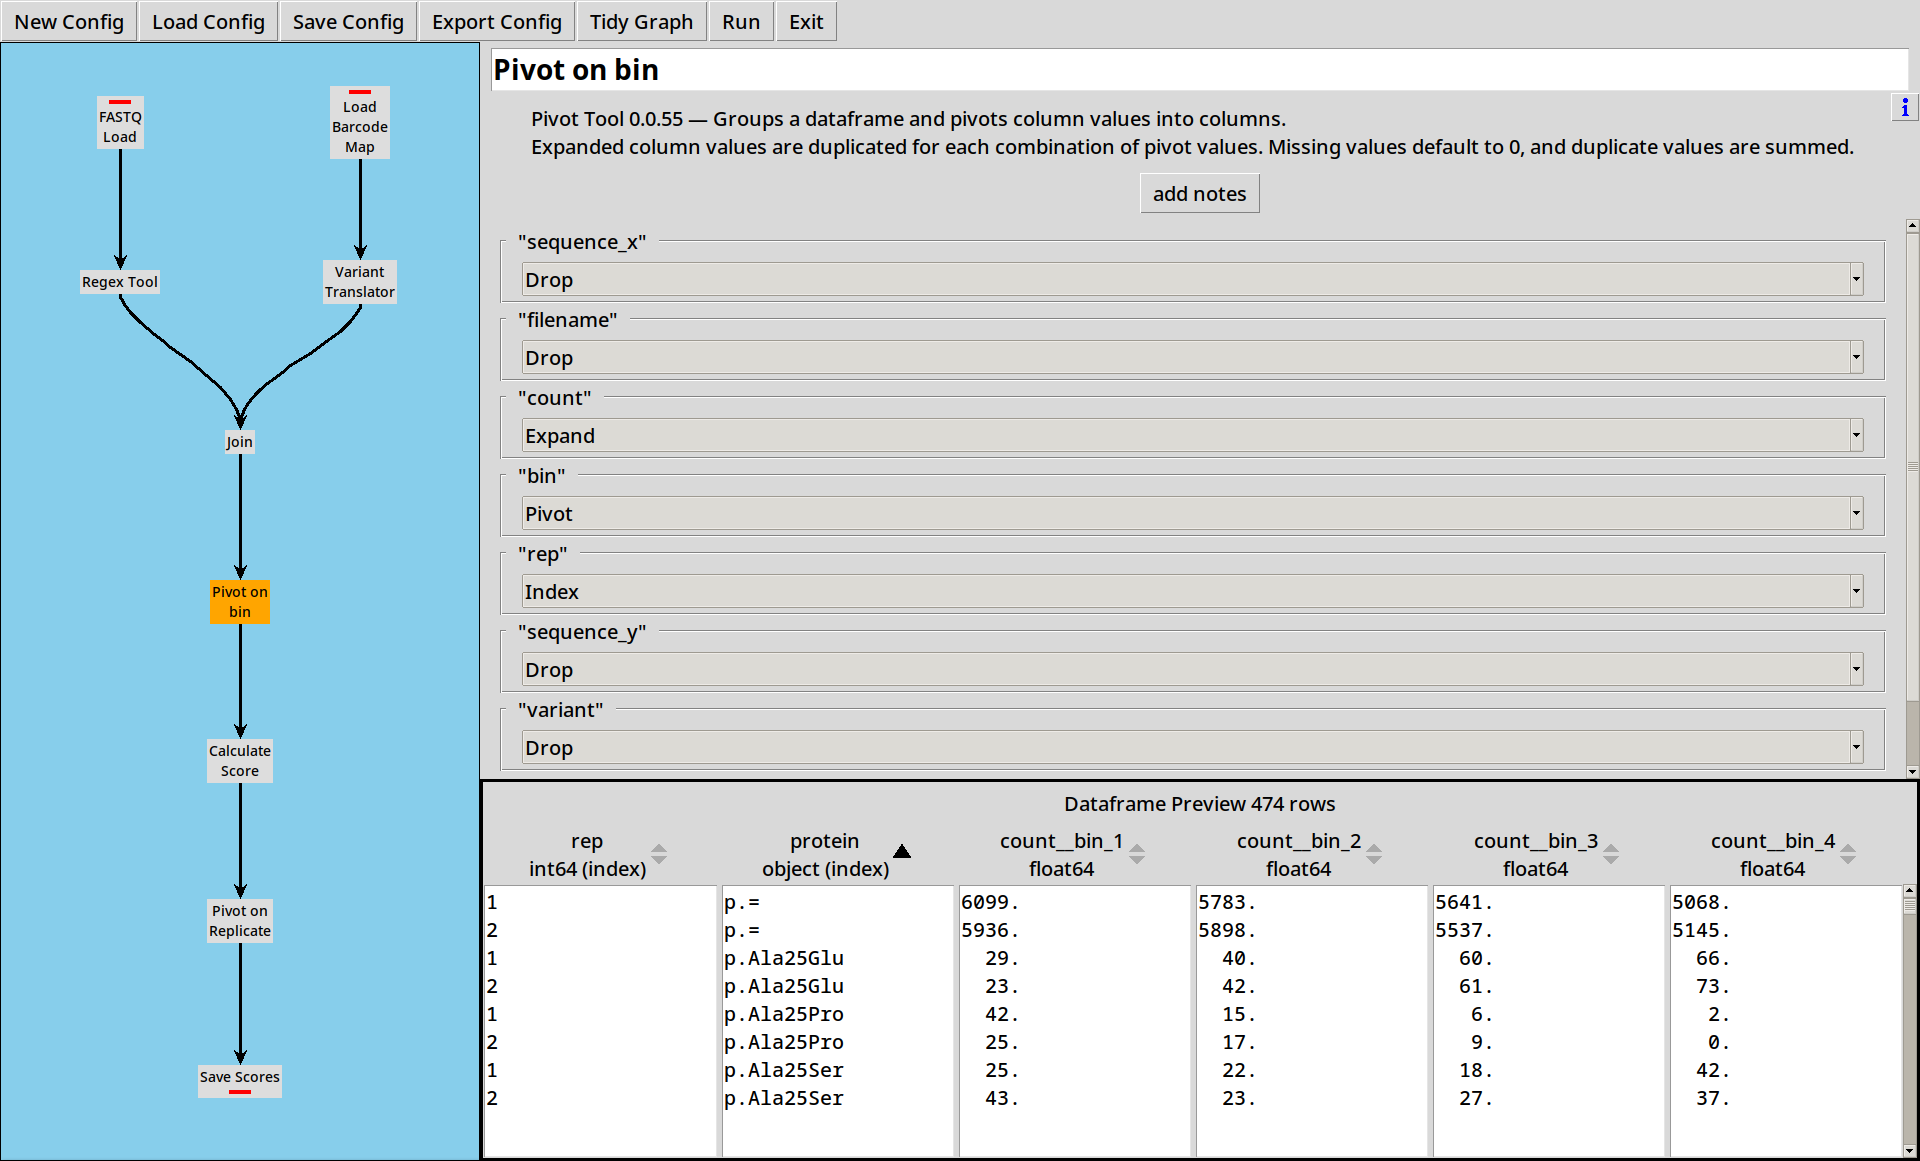Click the first p.Ala25Glu protein cell
This screenshot has width=1920, height=1161.
tap(837, 958)
